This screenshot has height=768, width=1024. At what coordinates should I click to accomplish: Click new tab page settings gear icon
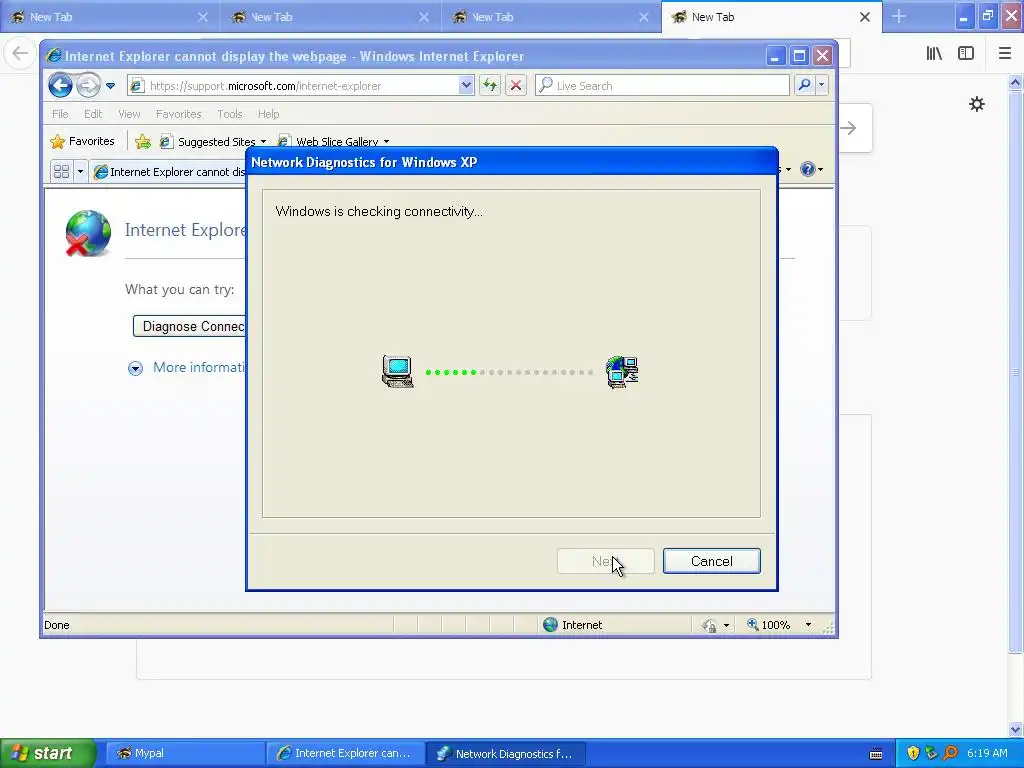tap(976, 104)
